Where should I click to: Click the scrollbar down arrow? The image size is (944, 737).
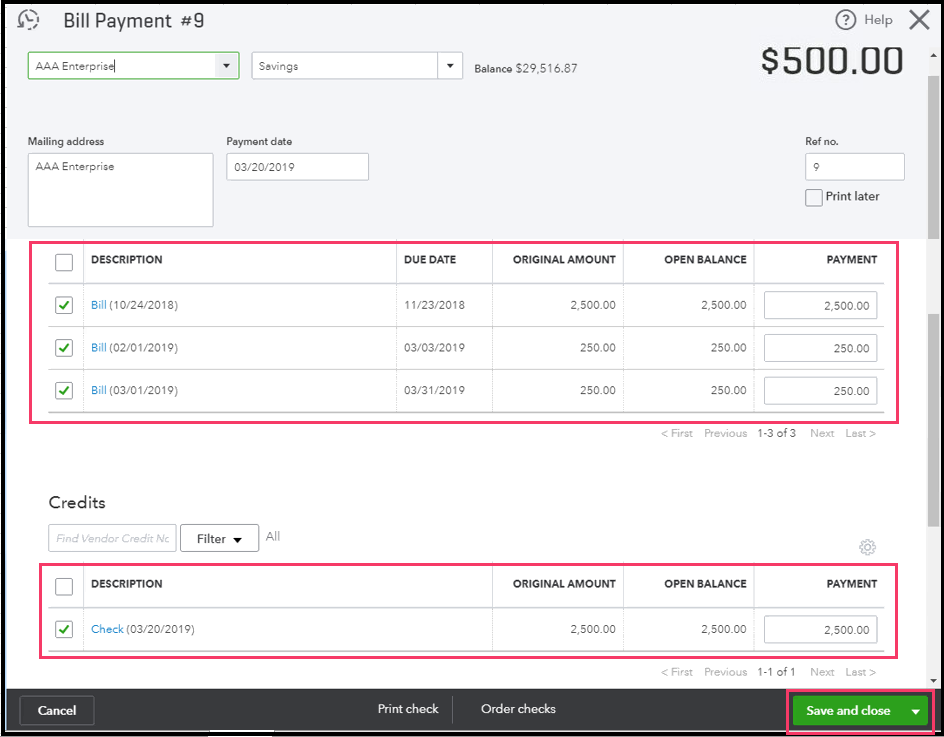(933, 680)
